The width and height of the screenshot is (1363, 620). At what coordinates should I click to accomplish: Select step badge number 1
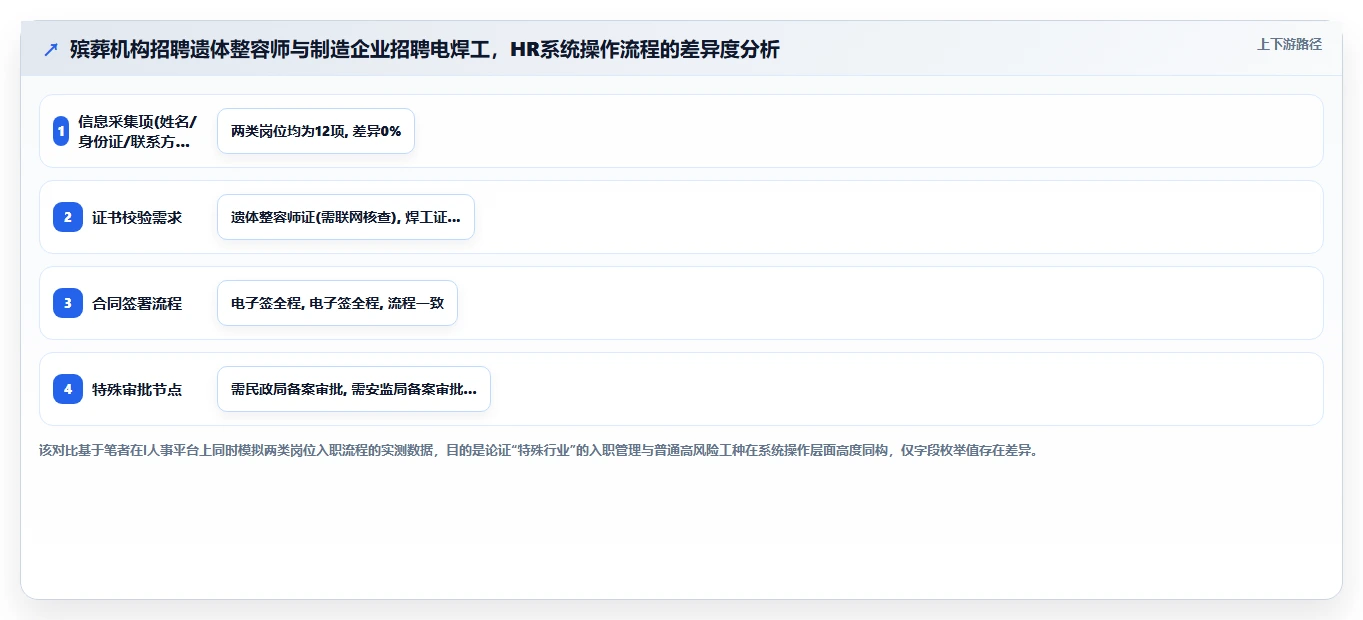click(x=61, y=131)
